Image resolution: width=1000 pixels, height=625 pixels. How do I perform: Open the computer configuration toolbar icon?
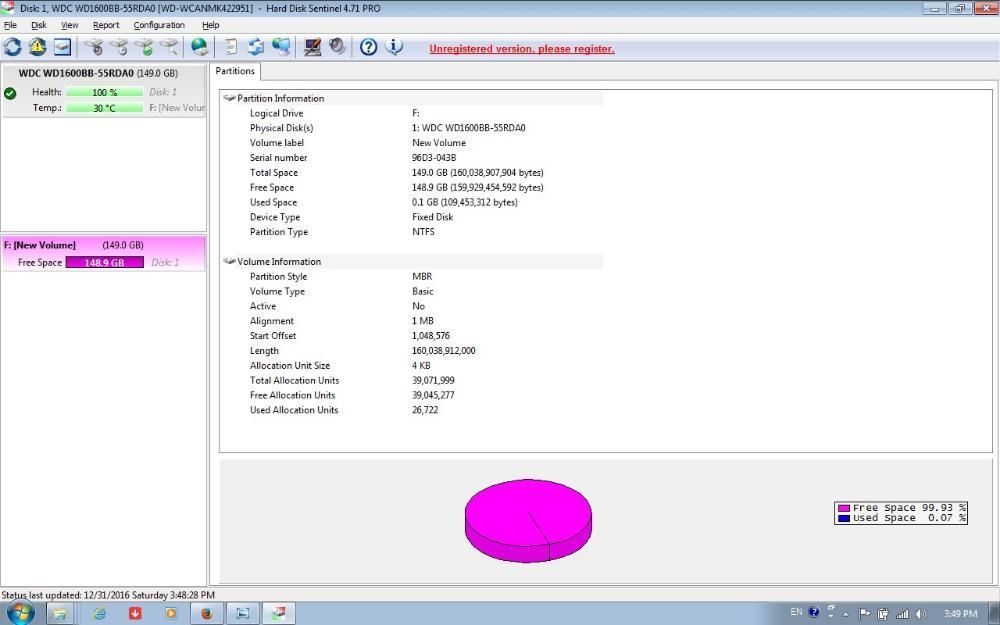312,47
